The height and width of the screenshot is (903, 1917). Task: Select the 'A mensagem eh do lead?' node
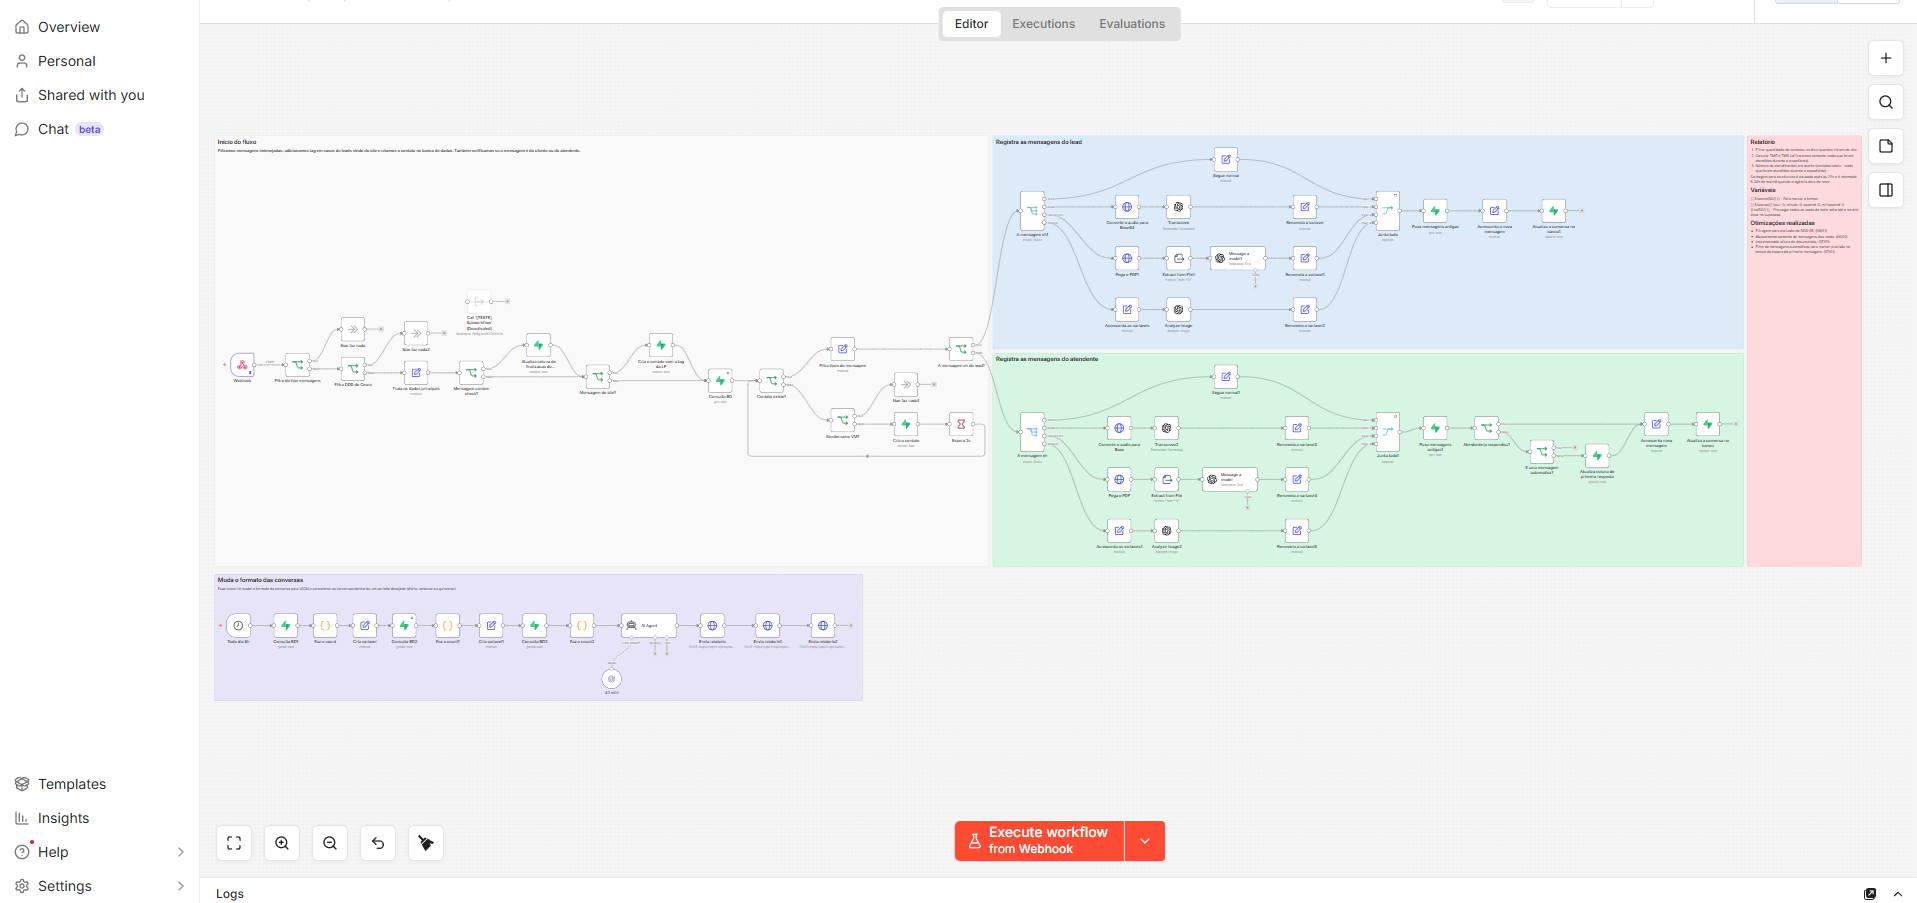point(961,349)
